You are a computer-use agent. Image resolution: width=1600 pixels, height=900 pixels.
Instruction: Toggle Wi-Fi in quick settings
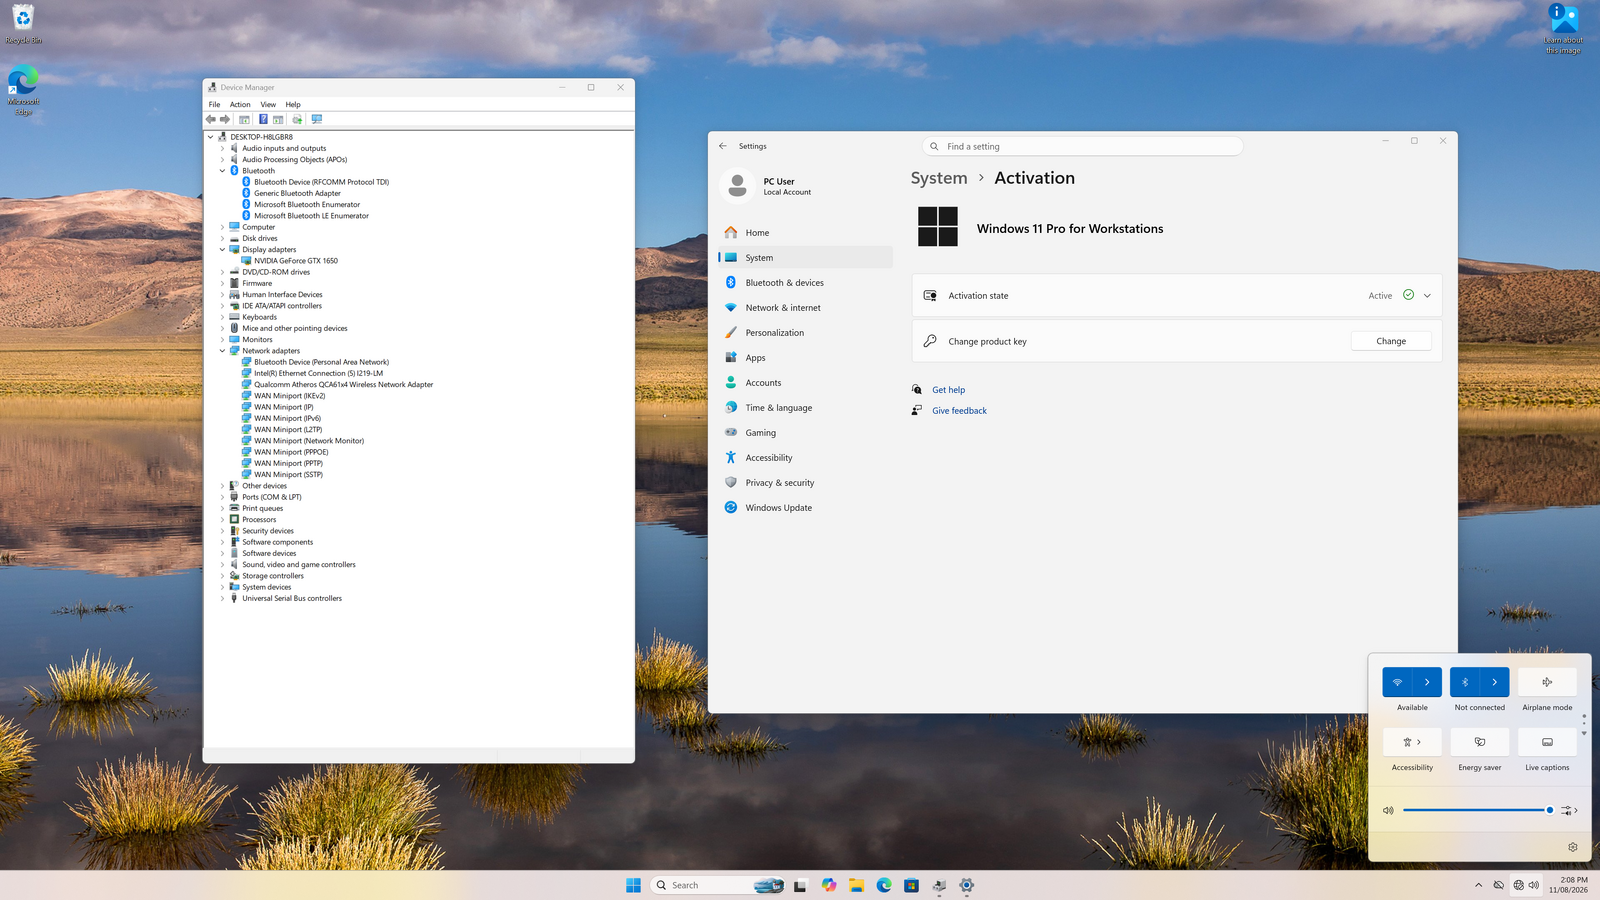tap(1397, 682)
